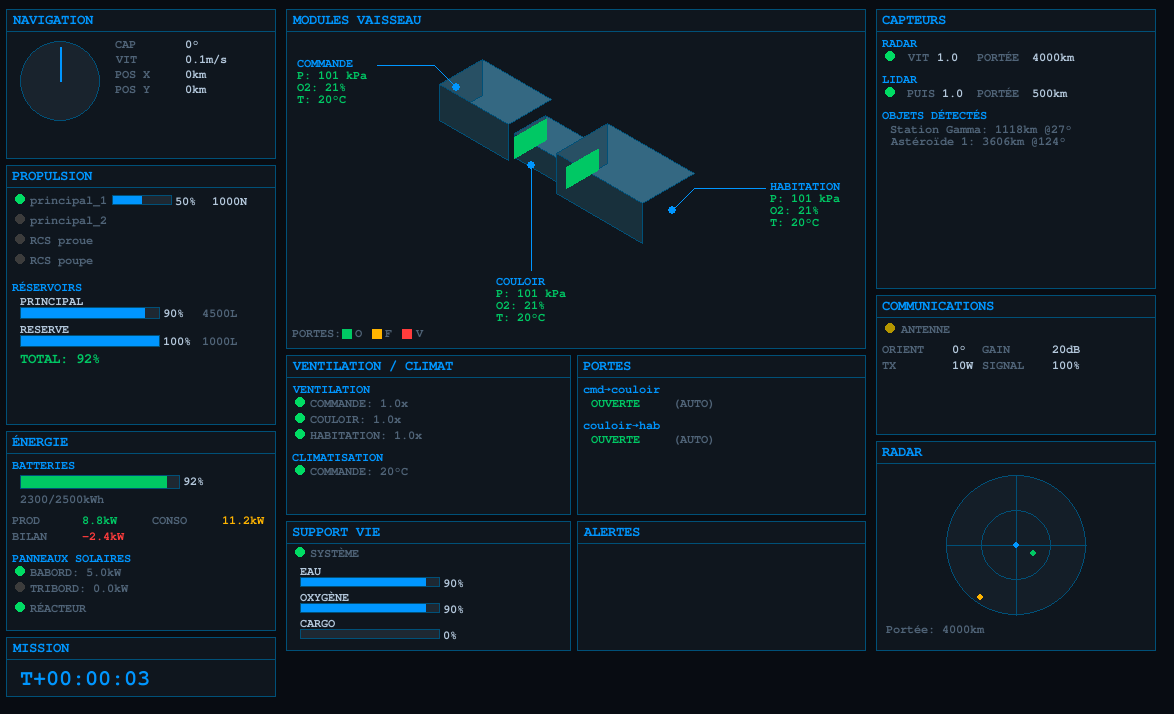Click the radar sensor status dot

tap(890, 57)
